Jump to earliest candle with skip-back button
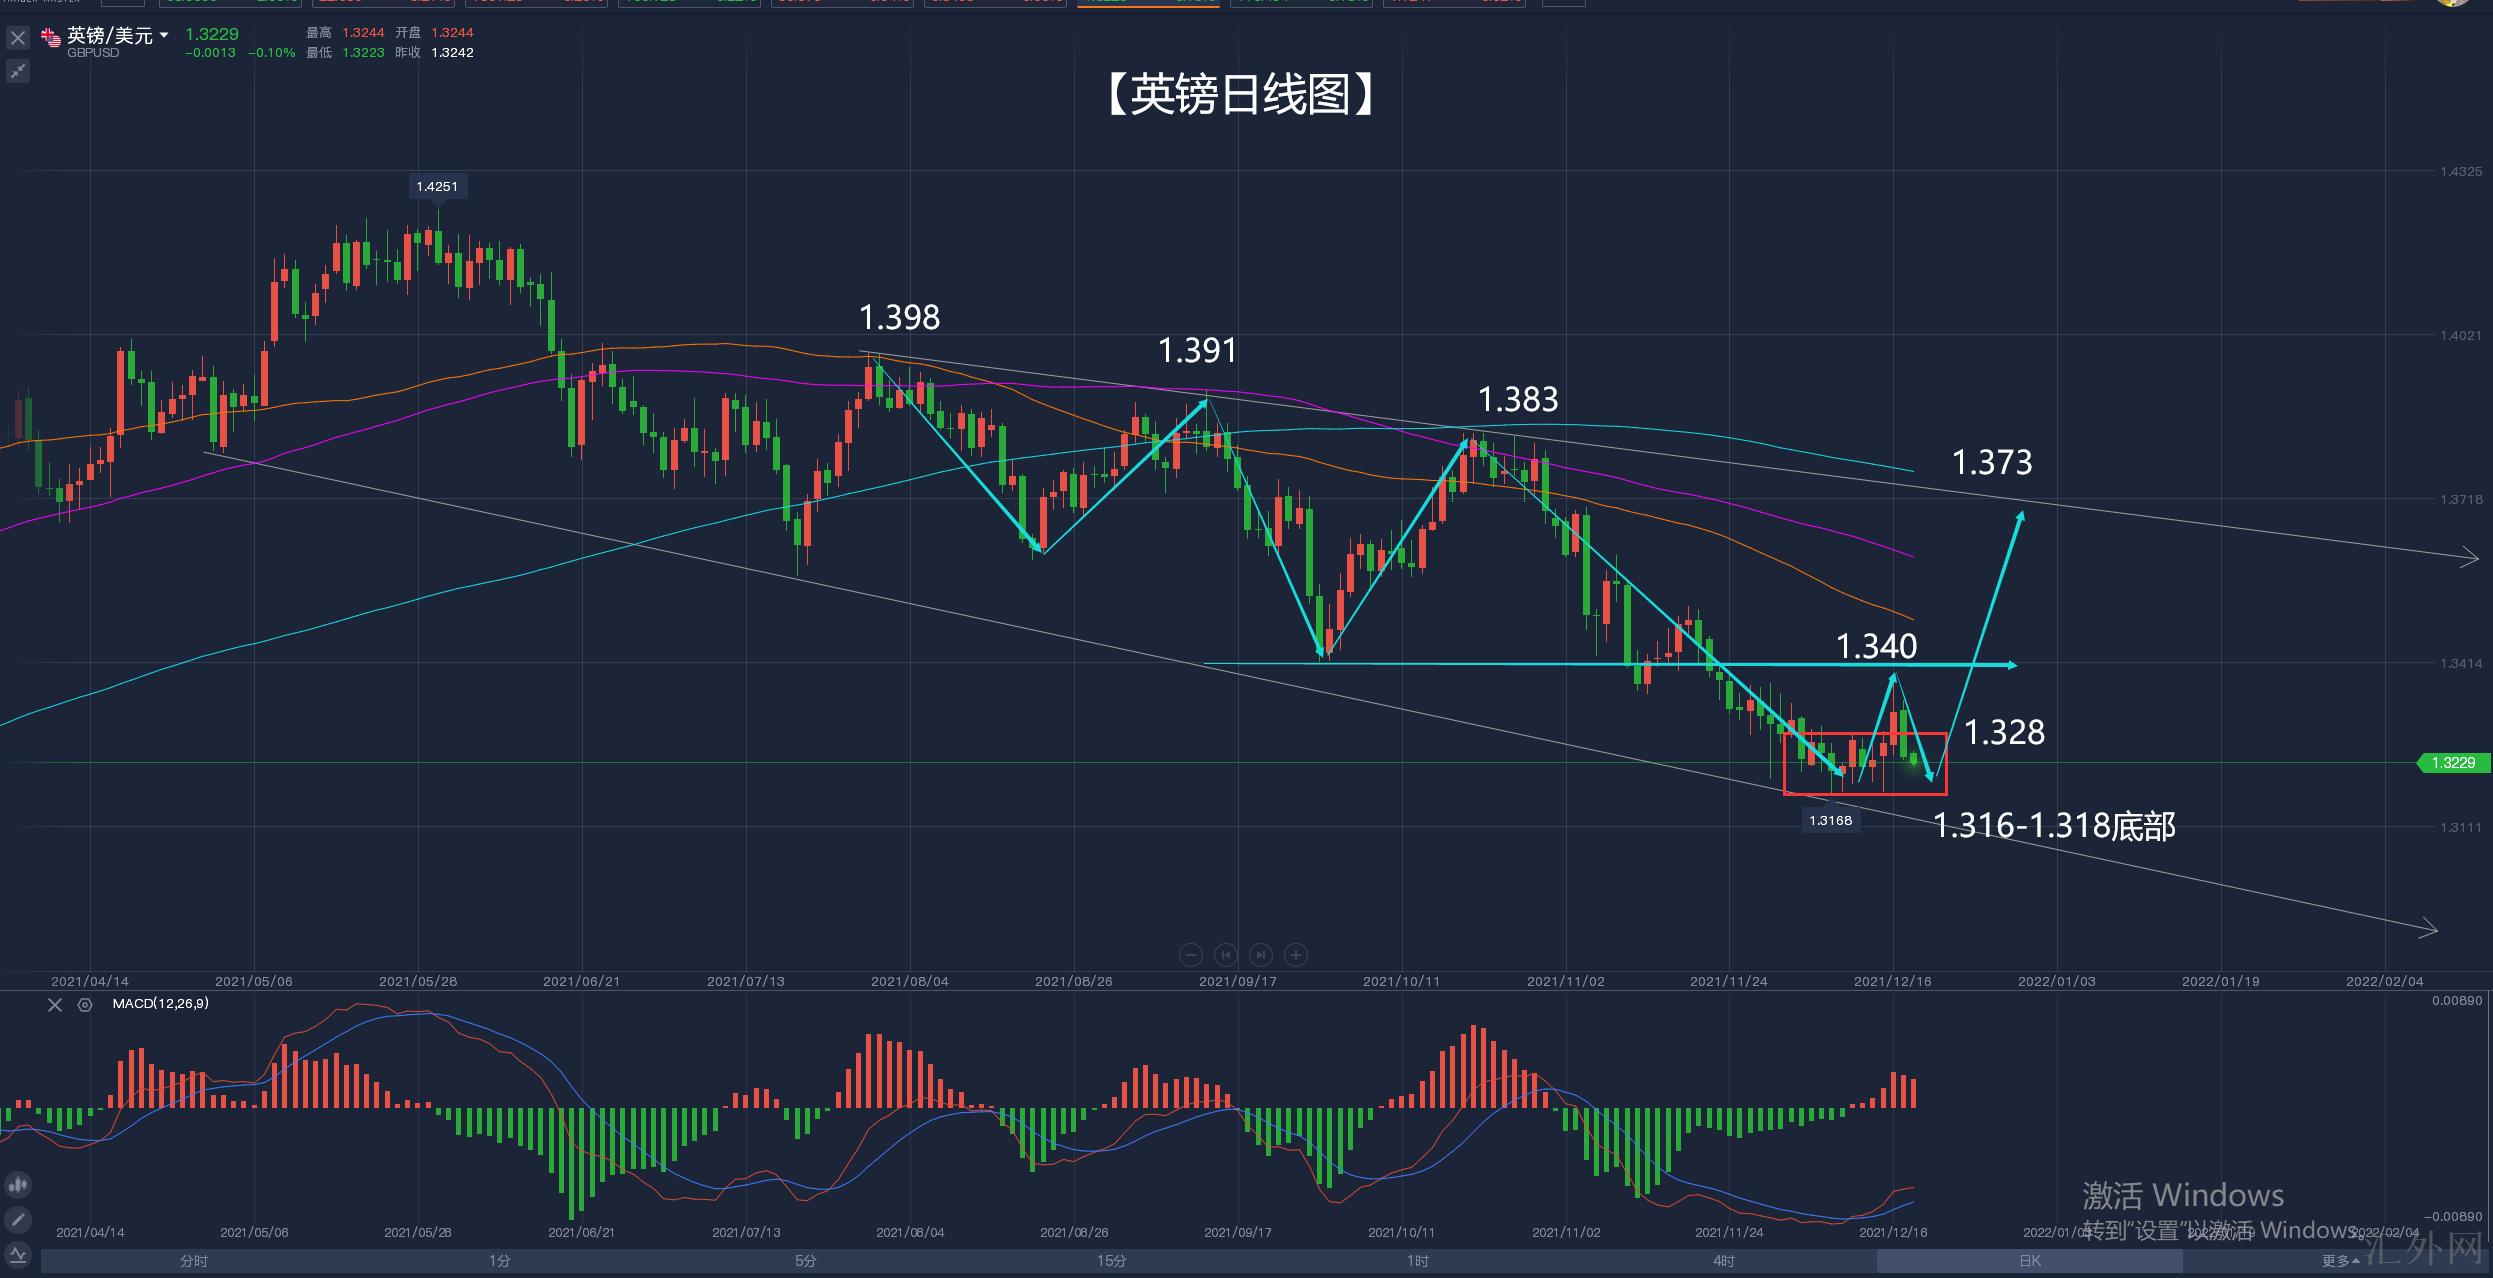Viewport: 2493px width, 1278px height. click(1226, 955)
